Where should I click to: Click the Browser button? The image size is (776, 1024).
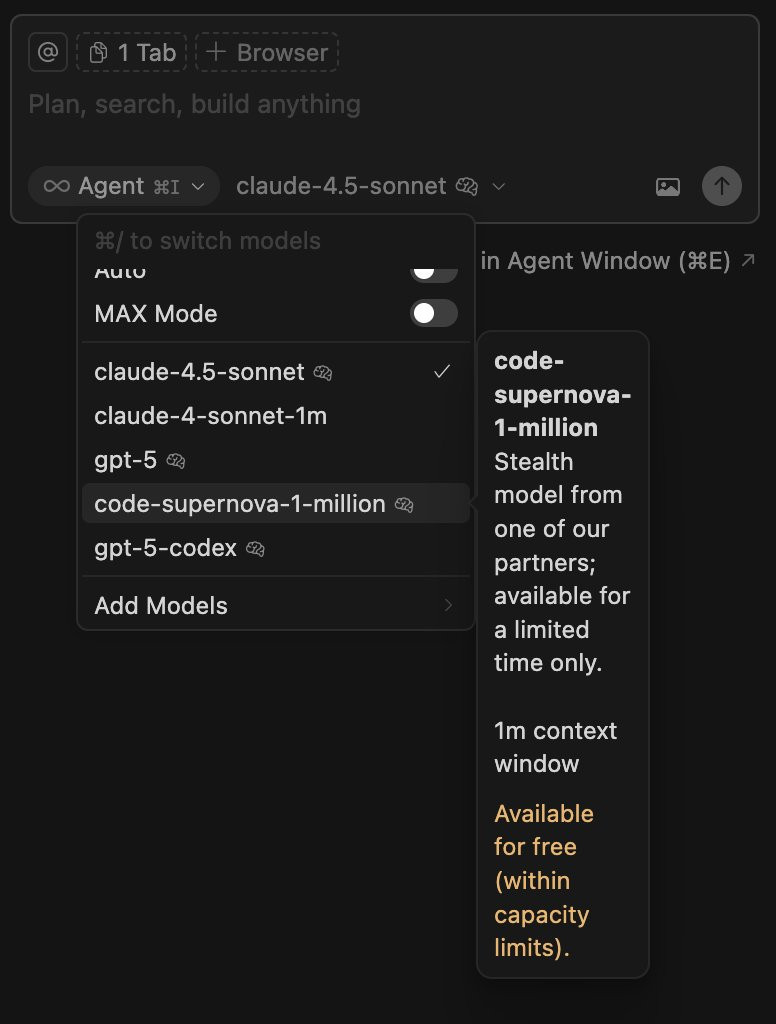click(x=267, y=53)
